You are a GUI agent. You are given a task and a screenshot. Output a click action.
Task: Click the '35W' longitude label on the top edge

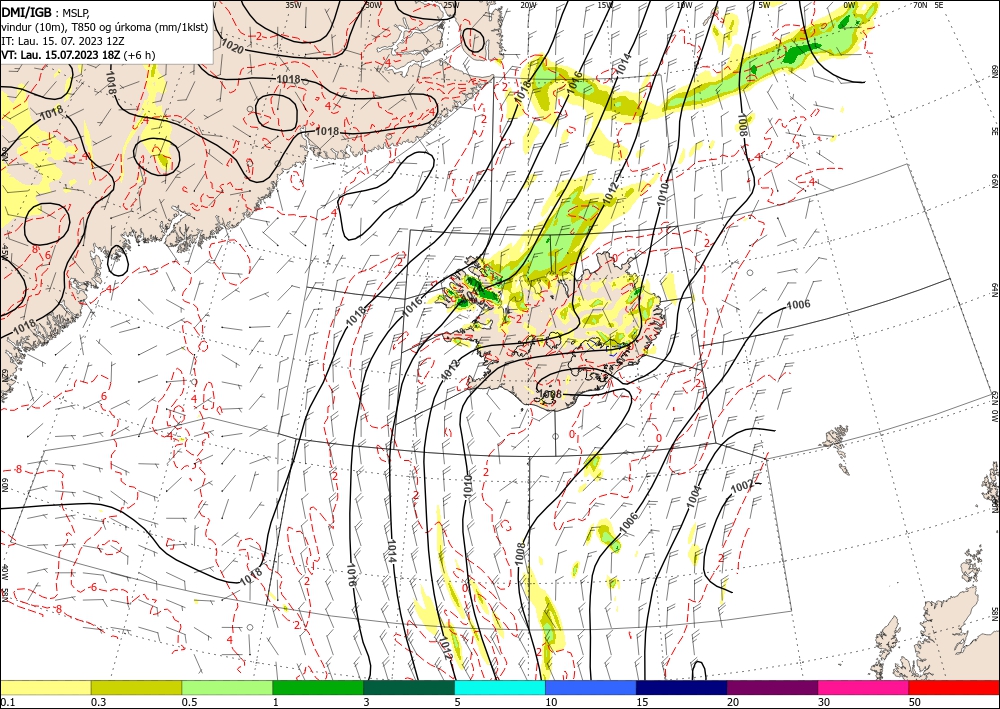click(x=293, y=5)
